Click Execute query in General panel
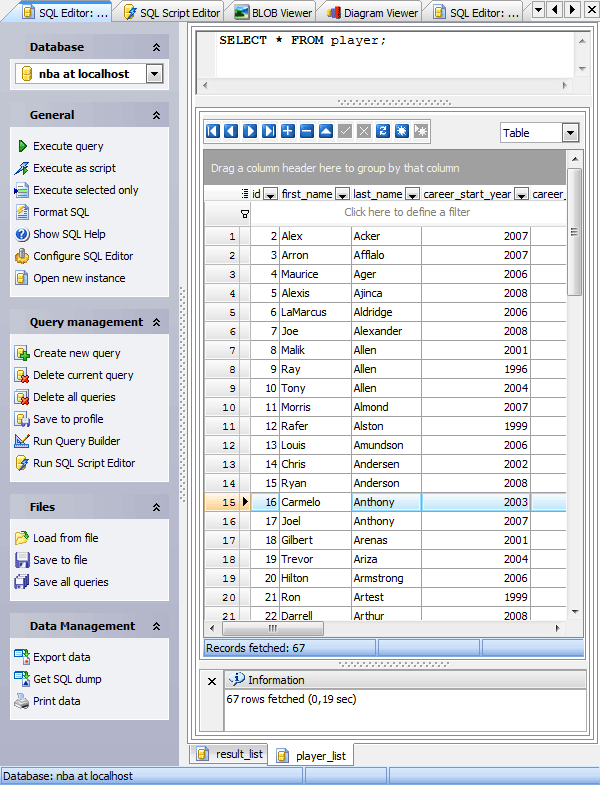Image resolution: width=600 pixels, height=785 pixels. (x=68, y=146)
